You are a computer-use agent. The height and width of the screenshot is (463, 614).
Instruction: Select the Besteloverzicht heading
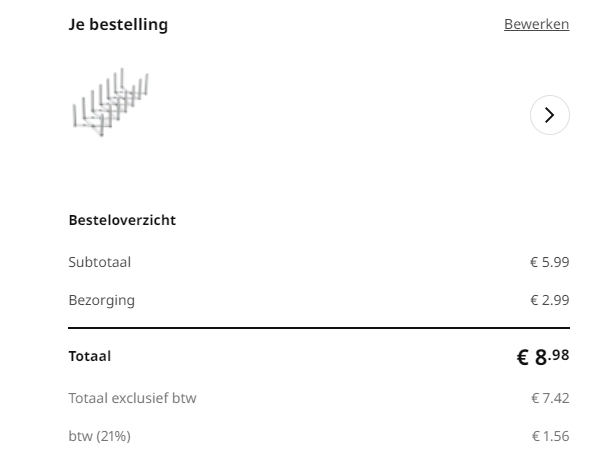[x=122, y=220]
